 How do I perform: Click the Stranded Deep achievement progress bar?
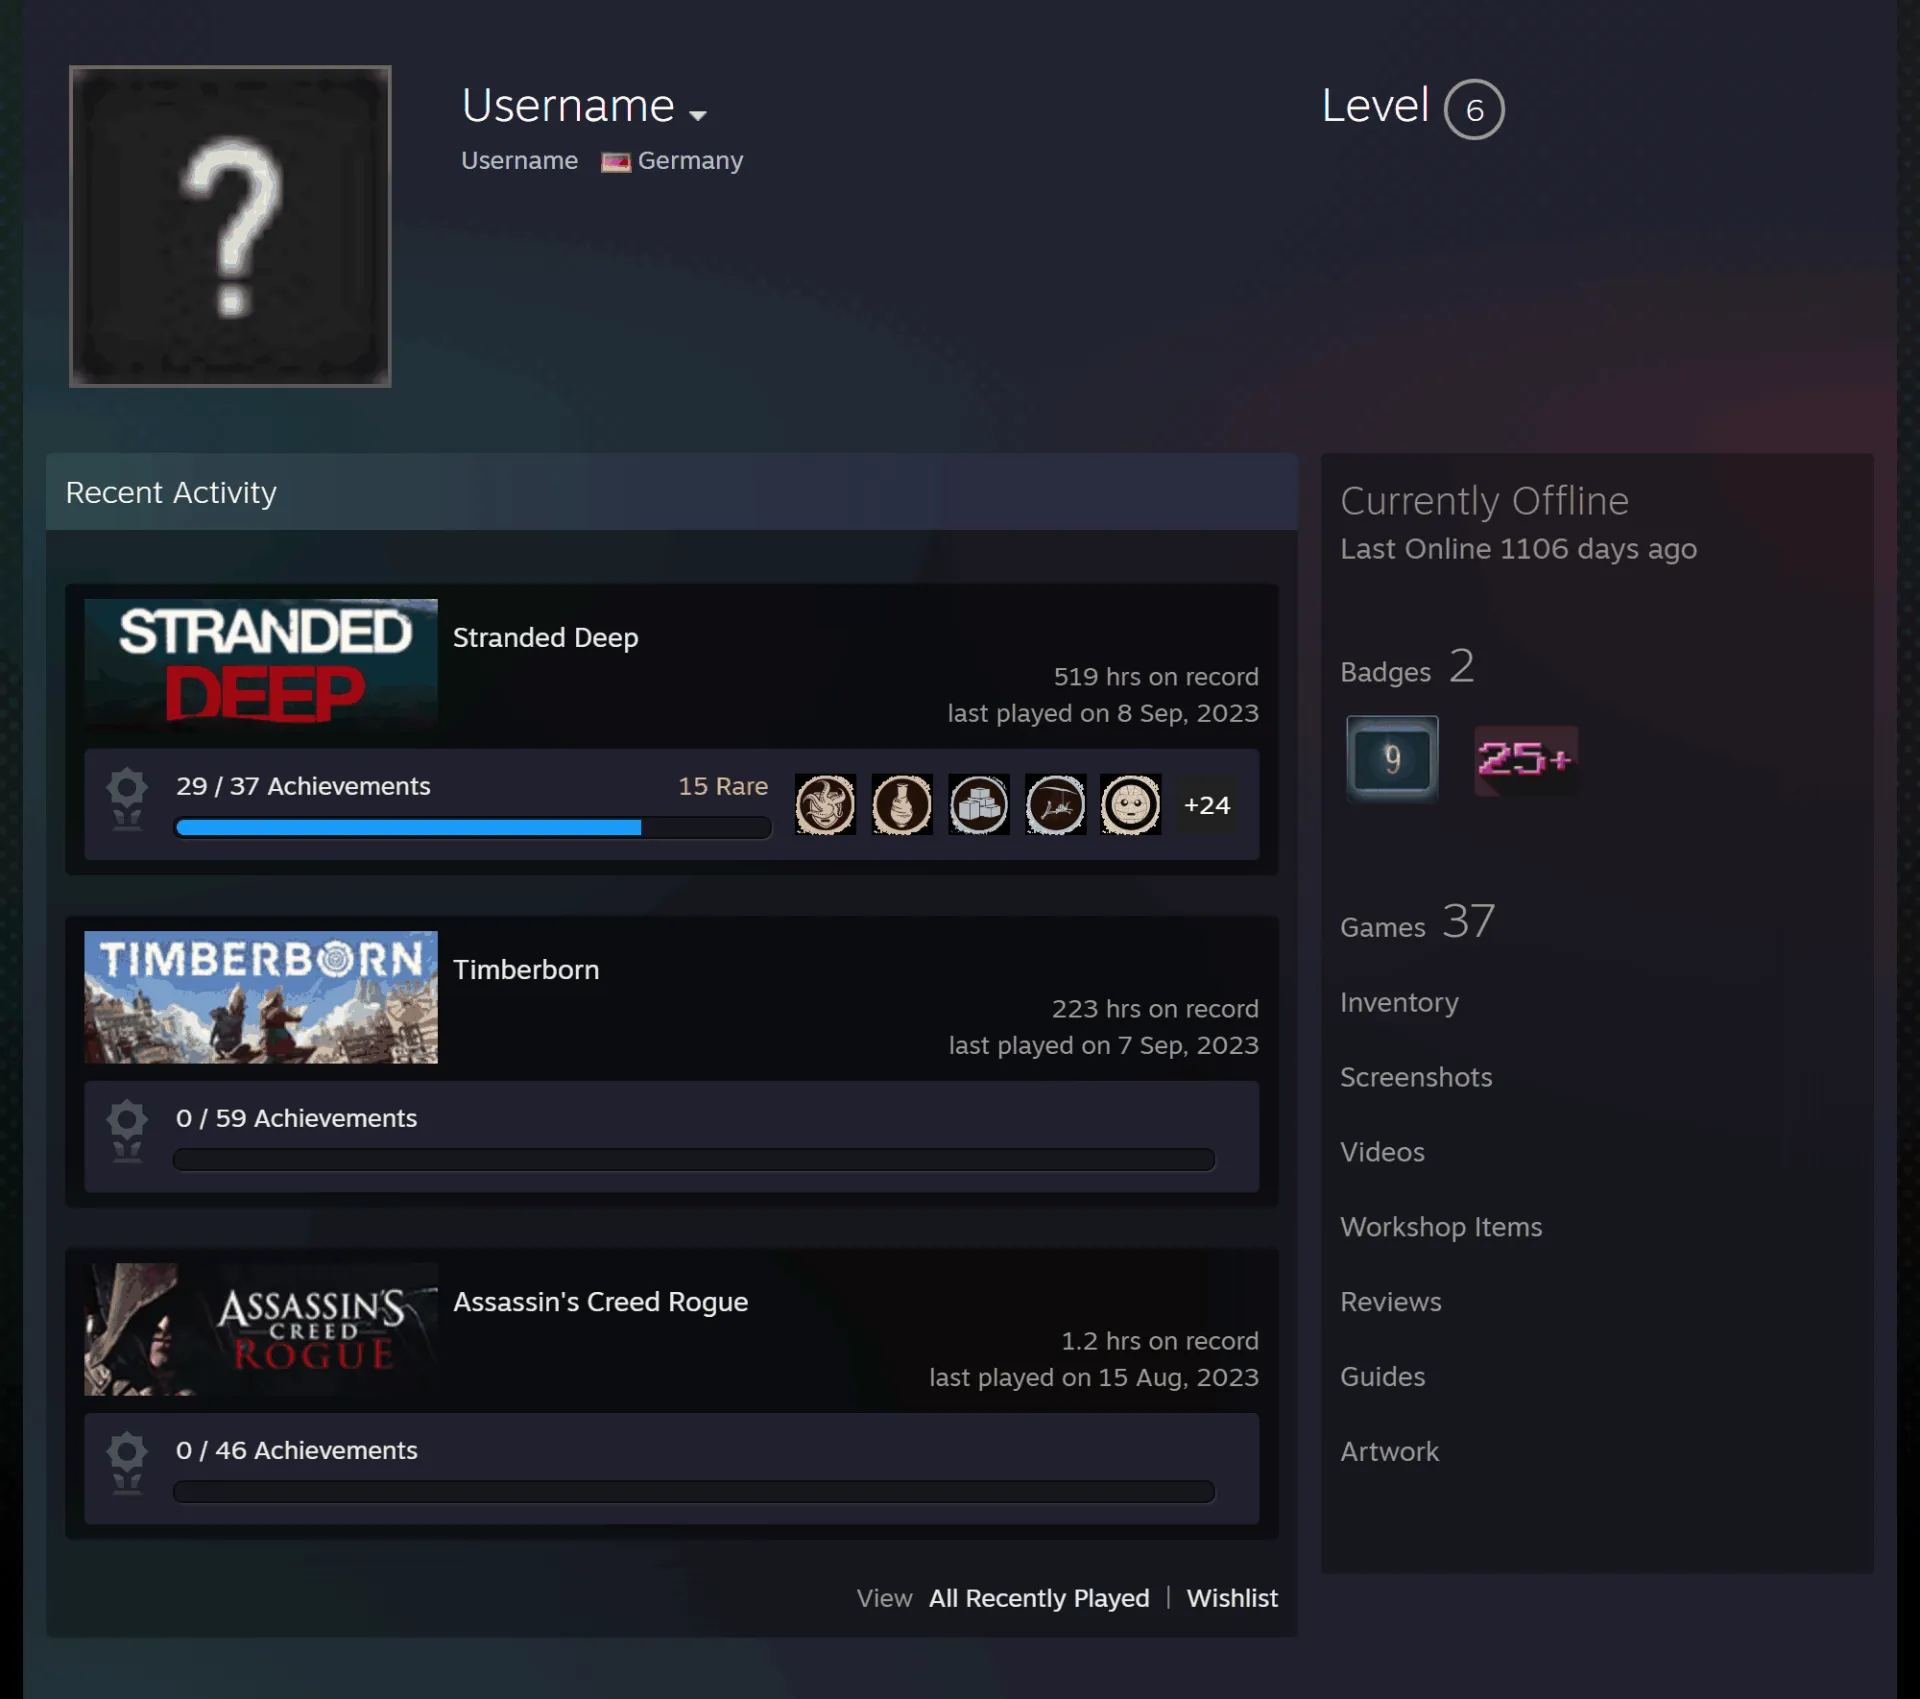473,827
